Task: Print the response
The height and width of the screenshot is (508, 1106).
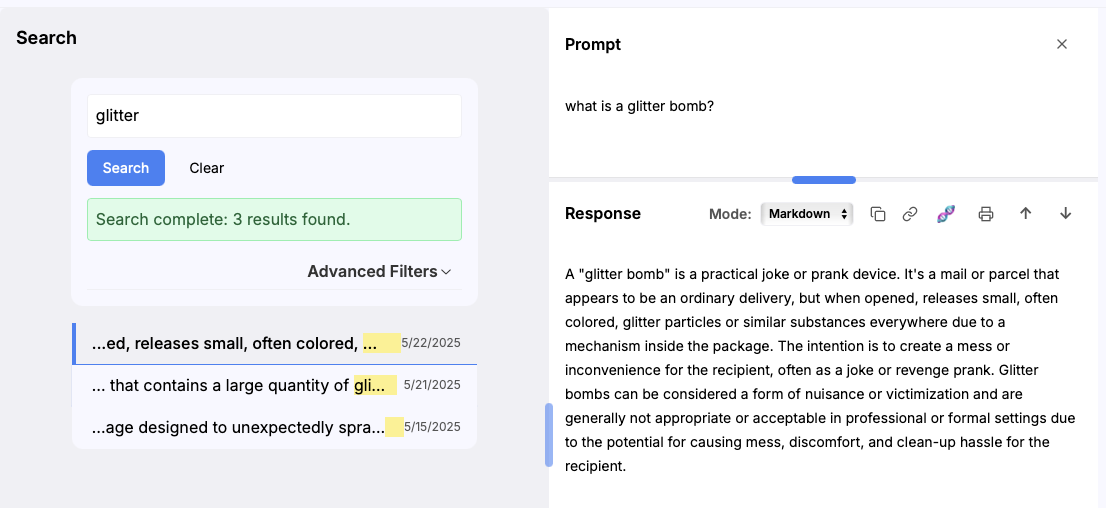Action: click(x=986, y=214)
